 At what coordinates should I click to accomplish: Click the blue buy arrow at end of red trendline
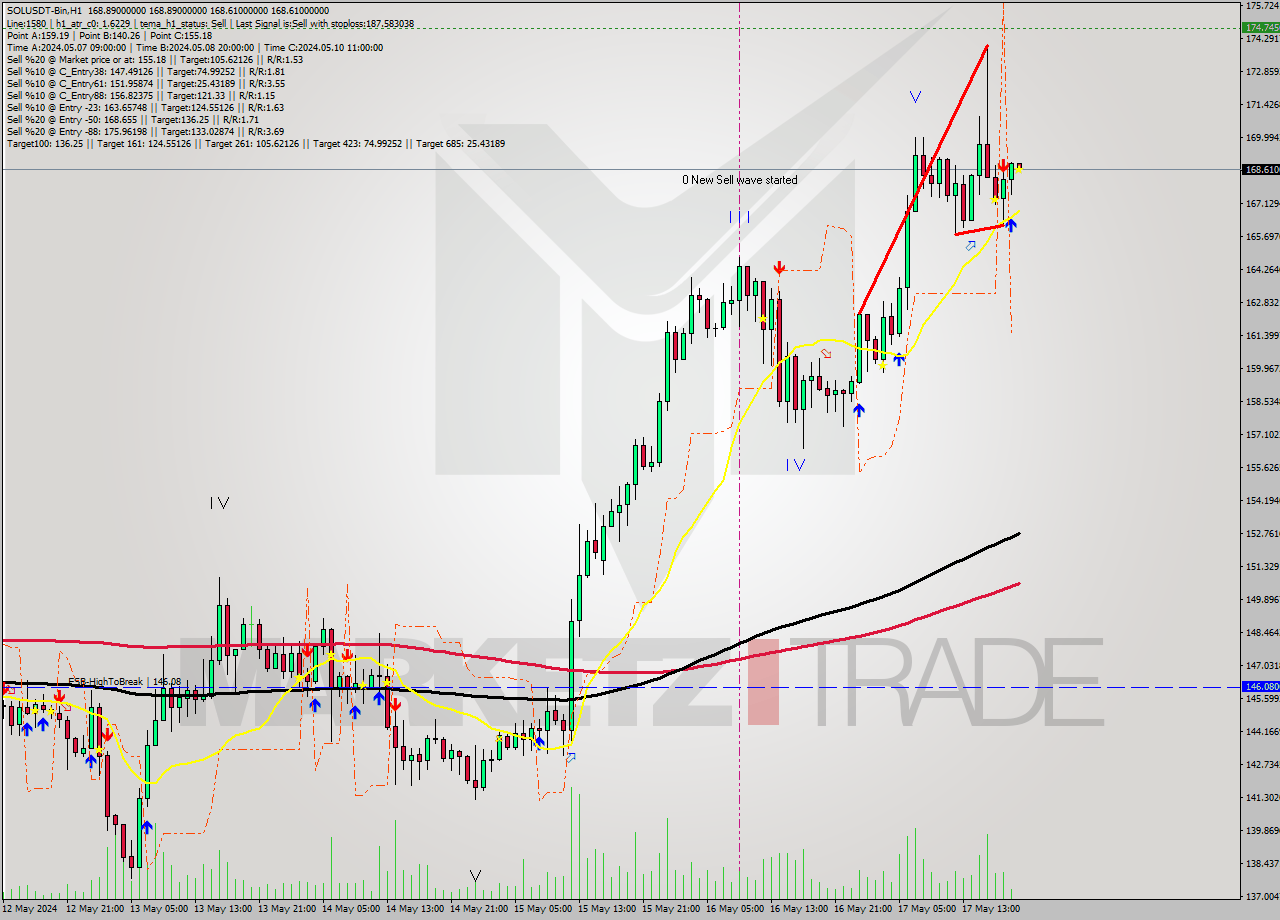tap(1011, 226)
